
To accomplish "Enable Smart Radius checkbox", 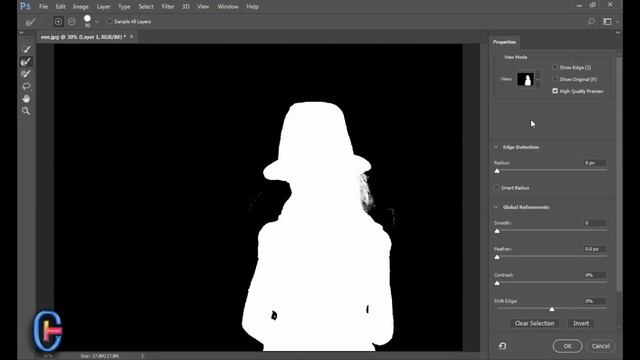I will (x=497, y=188).
